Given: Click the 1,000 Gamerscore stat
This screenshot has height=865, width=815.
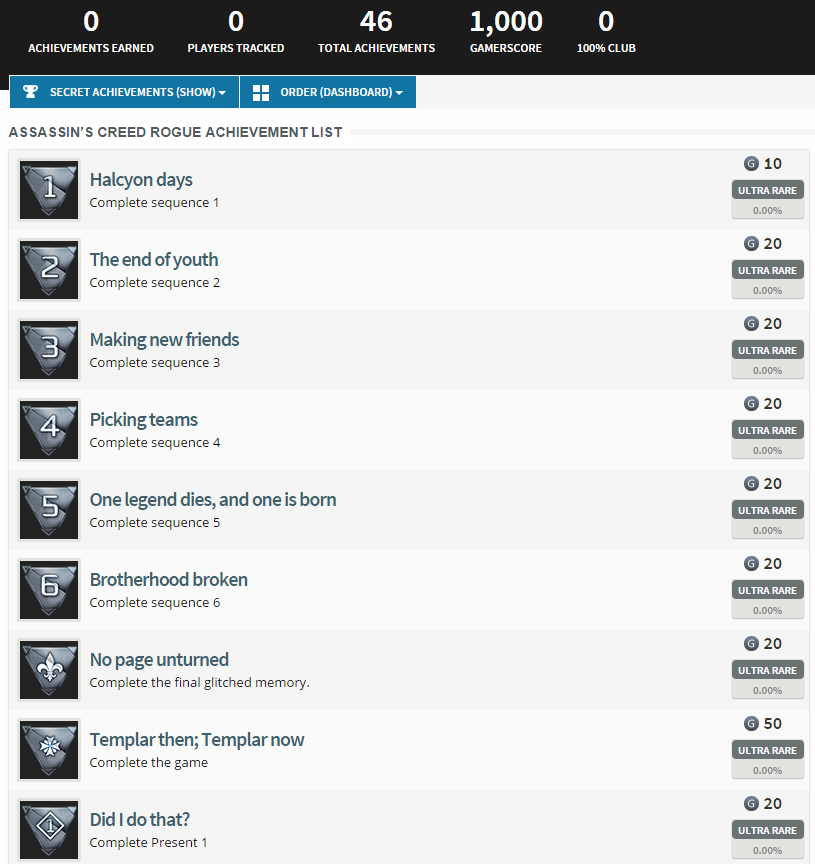Looking at the screenshot, I should (506, 31).
